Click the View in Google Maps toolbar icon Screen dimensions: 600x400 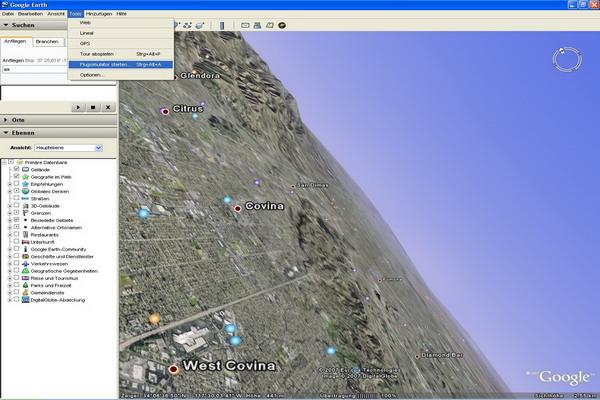coord(270,25)
